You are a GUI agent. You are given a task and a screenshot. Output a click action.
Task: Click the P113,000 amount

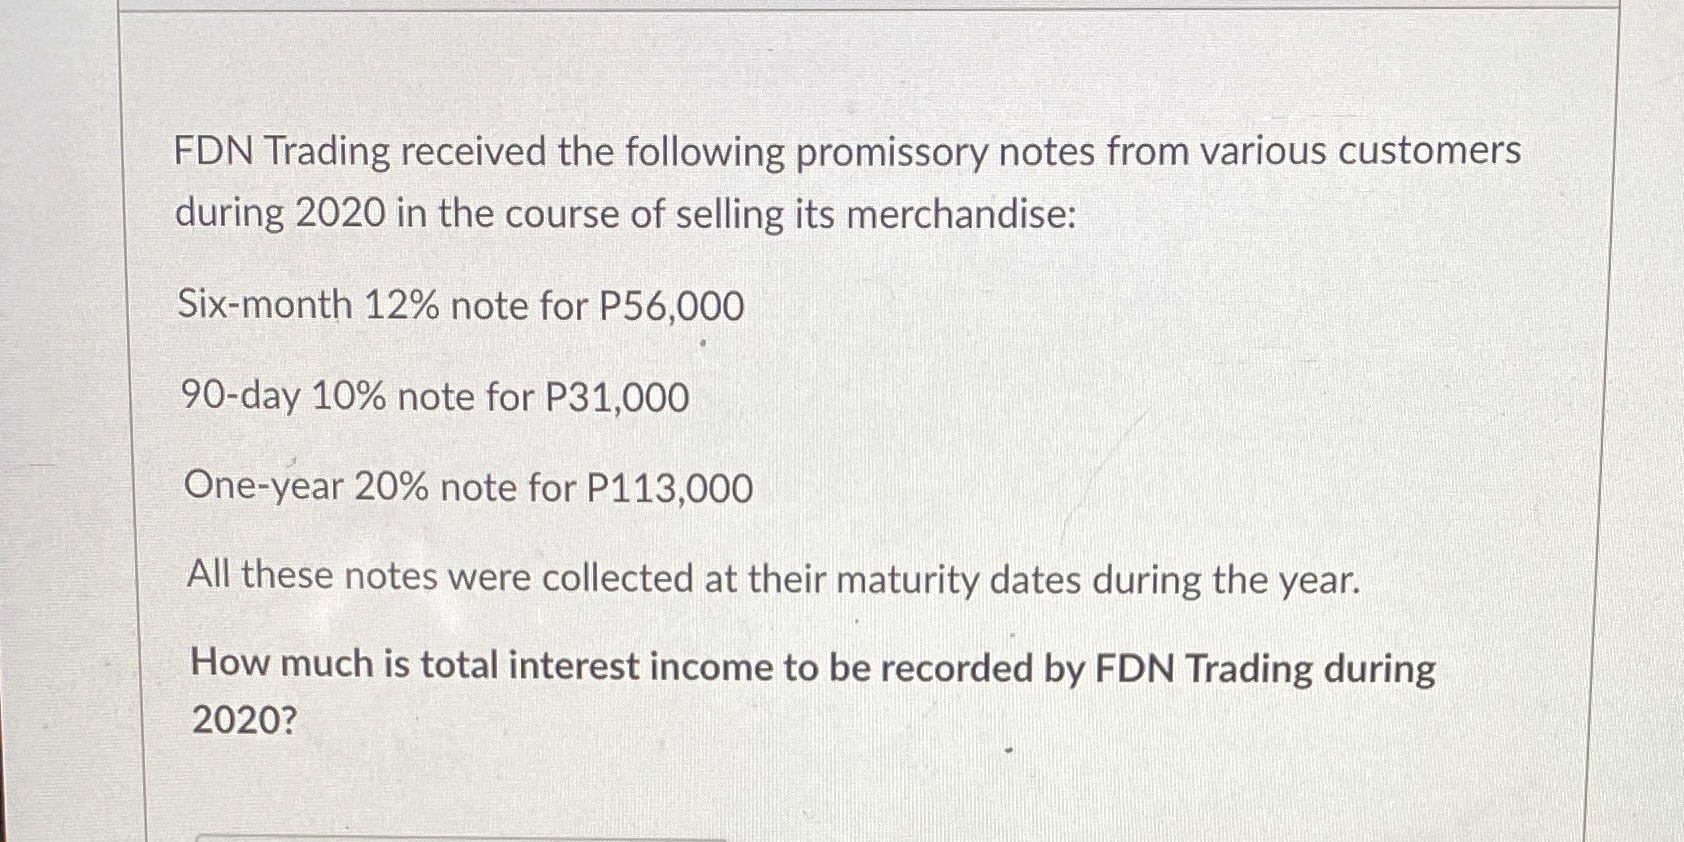(x=670, y=489)
